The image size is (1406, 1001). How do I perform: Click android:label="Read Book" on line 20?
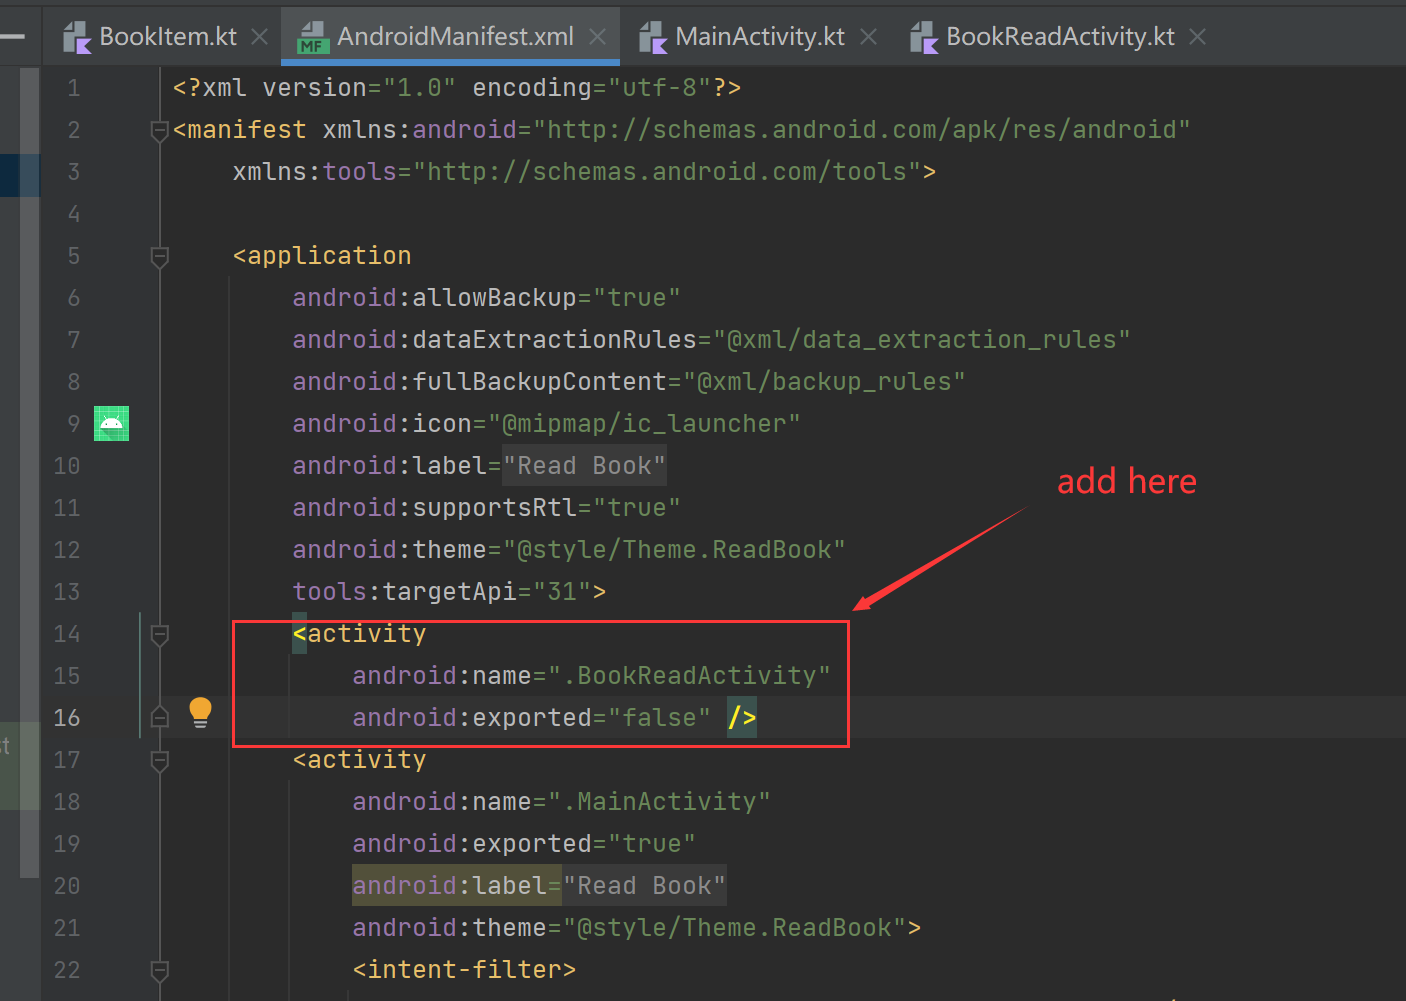point(539,886)
